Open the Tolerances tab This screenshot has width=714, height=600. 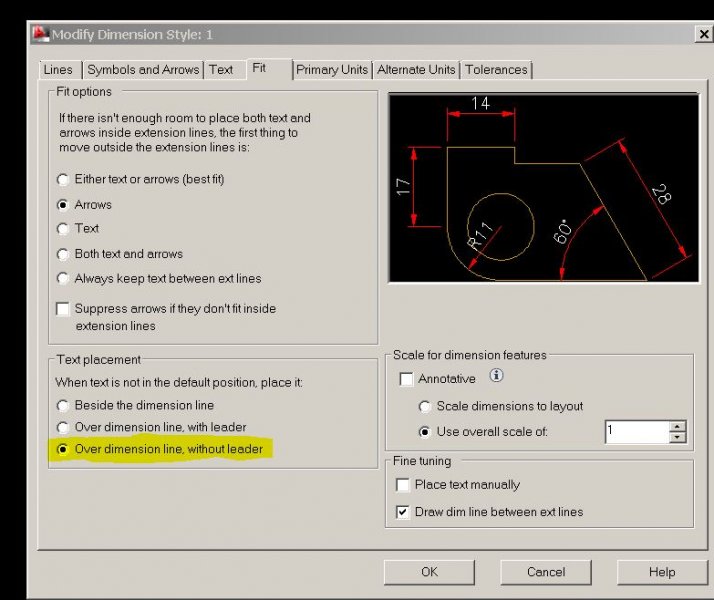pyautogui.click(x=496, y=70)
